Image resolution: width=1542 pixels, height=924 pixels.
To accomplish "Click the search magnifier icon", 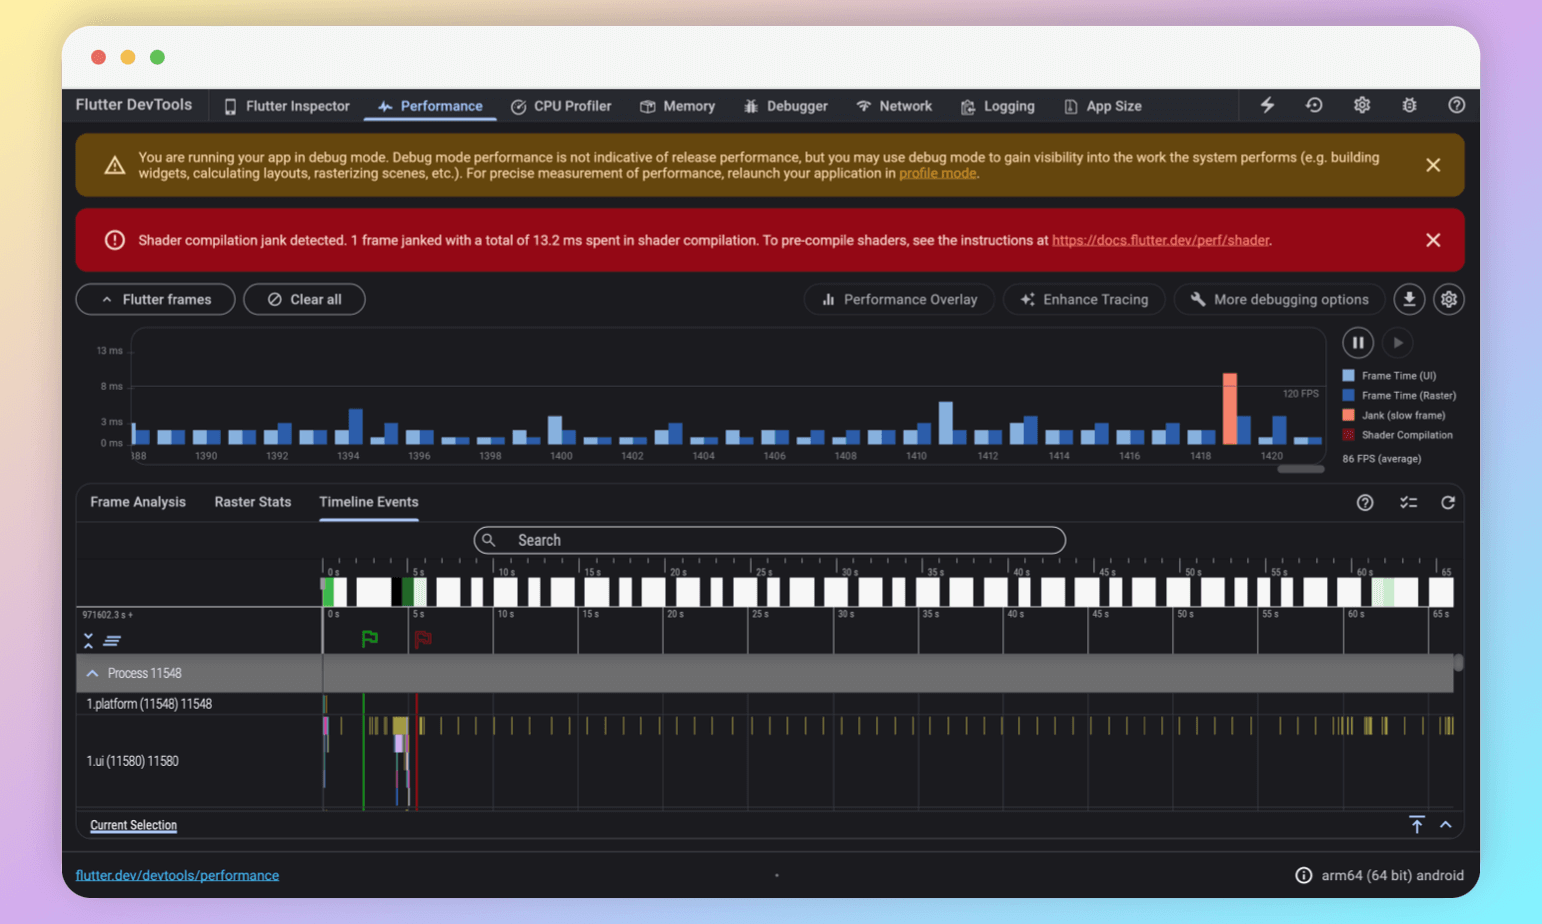I will click(x=489, y=540).
